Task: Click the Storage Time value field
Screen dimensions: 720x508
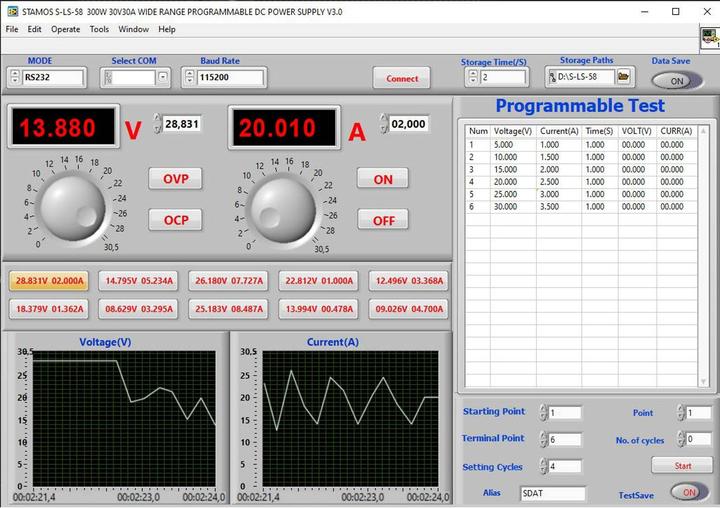Action: click(503, 77)
